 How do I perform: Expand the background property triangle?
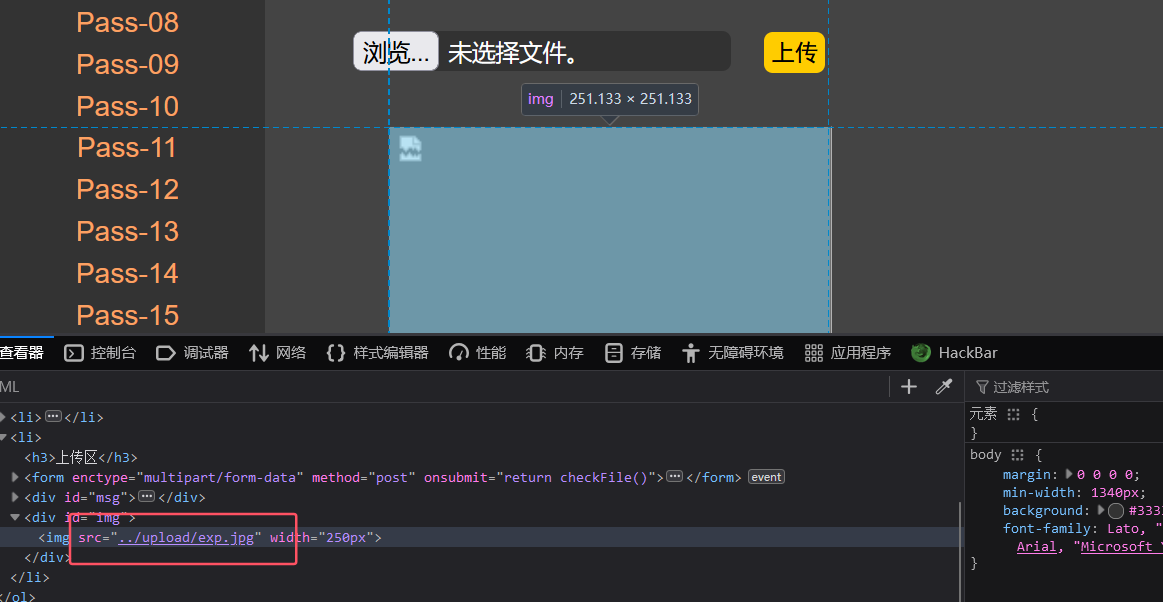(x=1101, y=510)
